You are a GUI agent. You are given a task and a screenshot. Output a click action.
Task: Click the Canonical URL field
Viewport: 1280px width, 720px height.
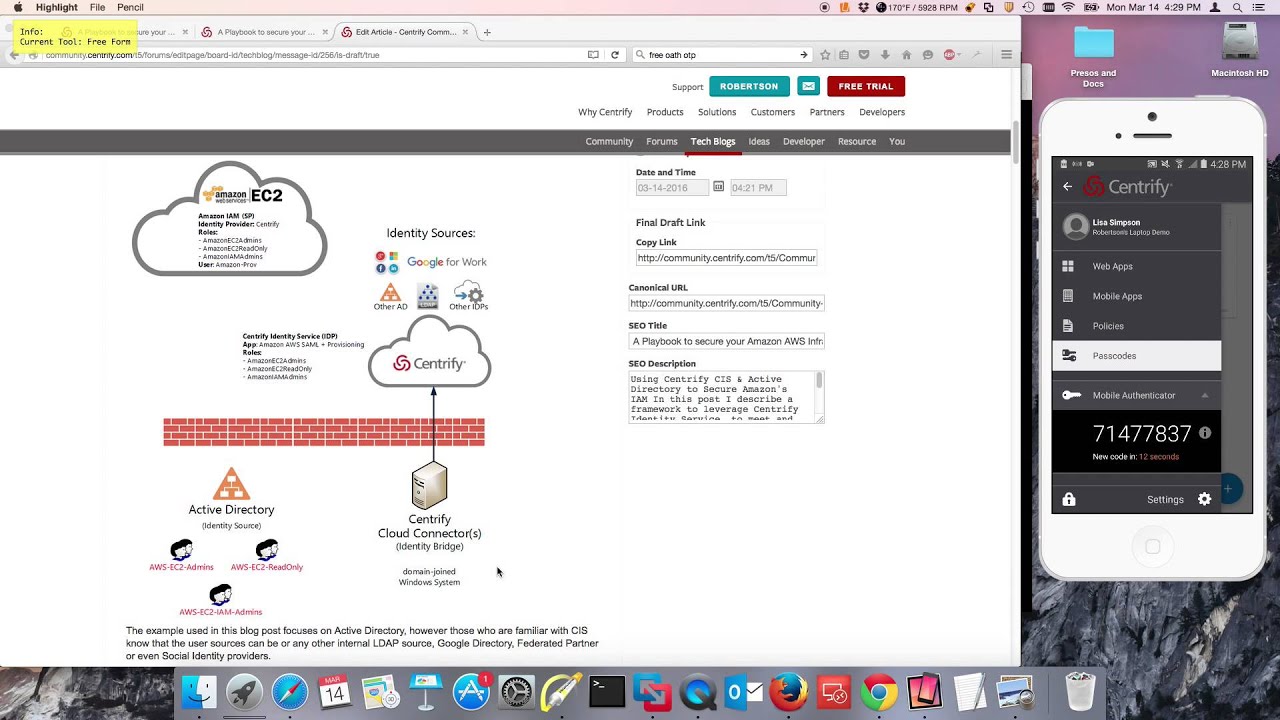coord(726,303)
